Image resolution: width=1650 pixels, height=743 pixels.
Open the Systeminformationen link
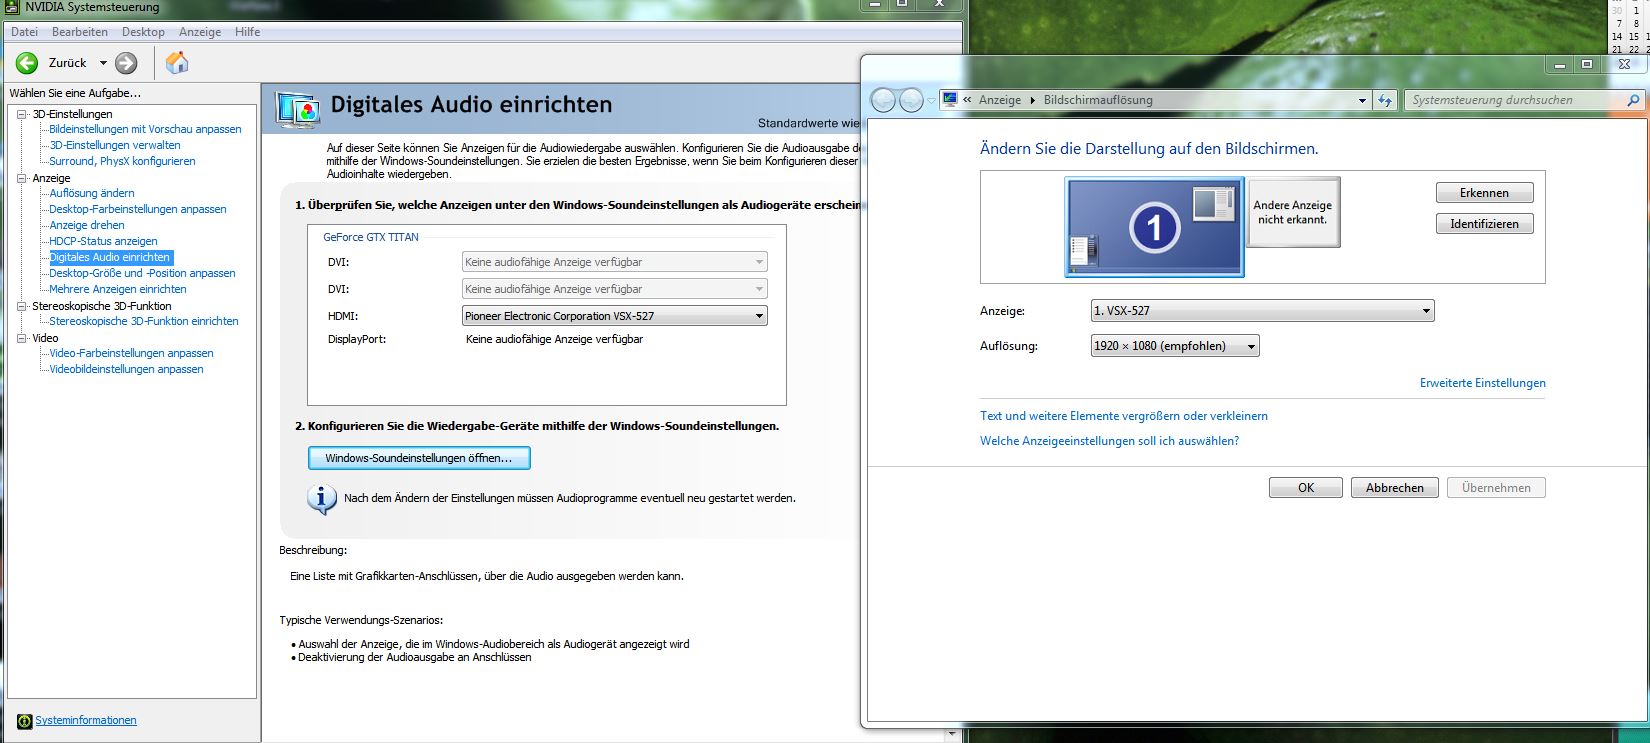pos(86,721)
